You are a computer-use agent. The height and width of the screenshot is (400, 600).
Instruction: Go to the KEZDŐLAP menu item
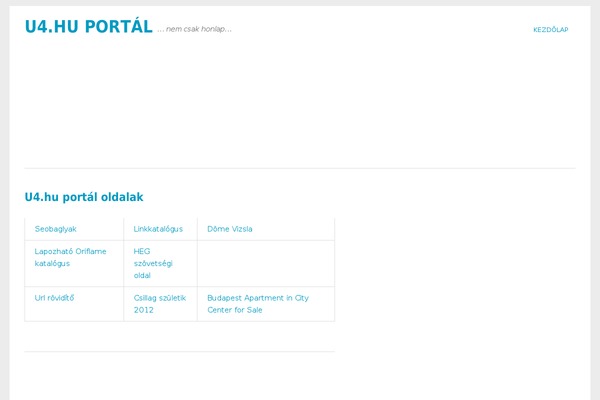coord(551,30)
